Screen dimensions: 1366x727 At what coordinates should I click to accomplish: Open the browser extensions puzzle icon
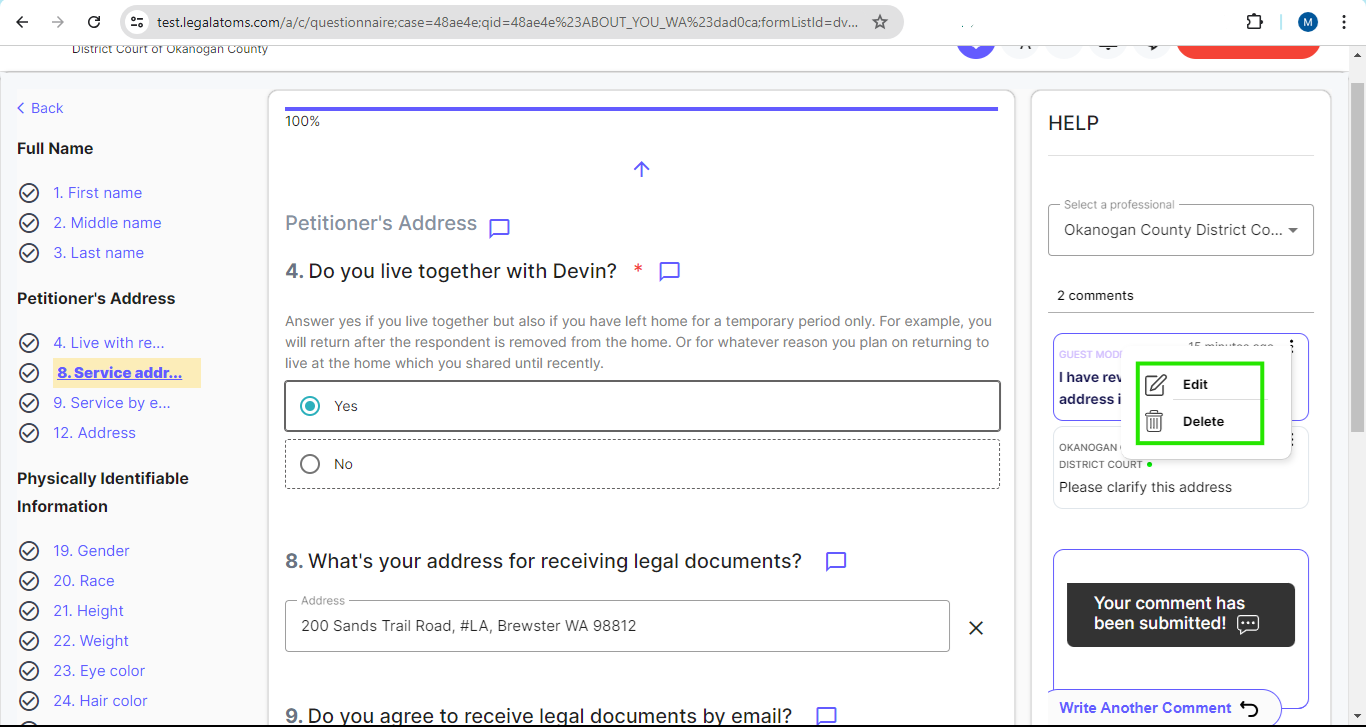pyautogui.click(x=1254, y=21)
